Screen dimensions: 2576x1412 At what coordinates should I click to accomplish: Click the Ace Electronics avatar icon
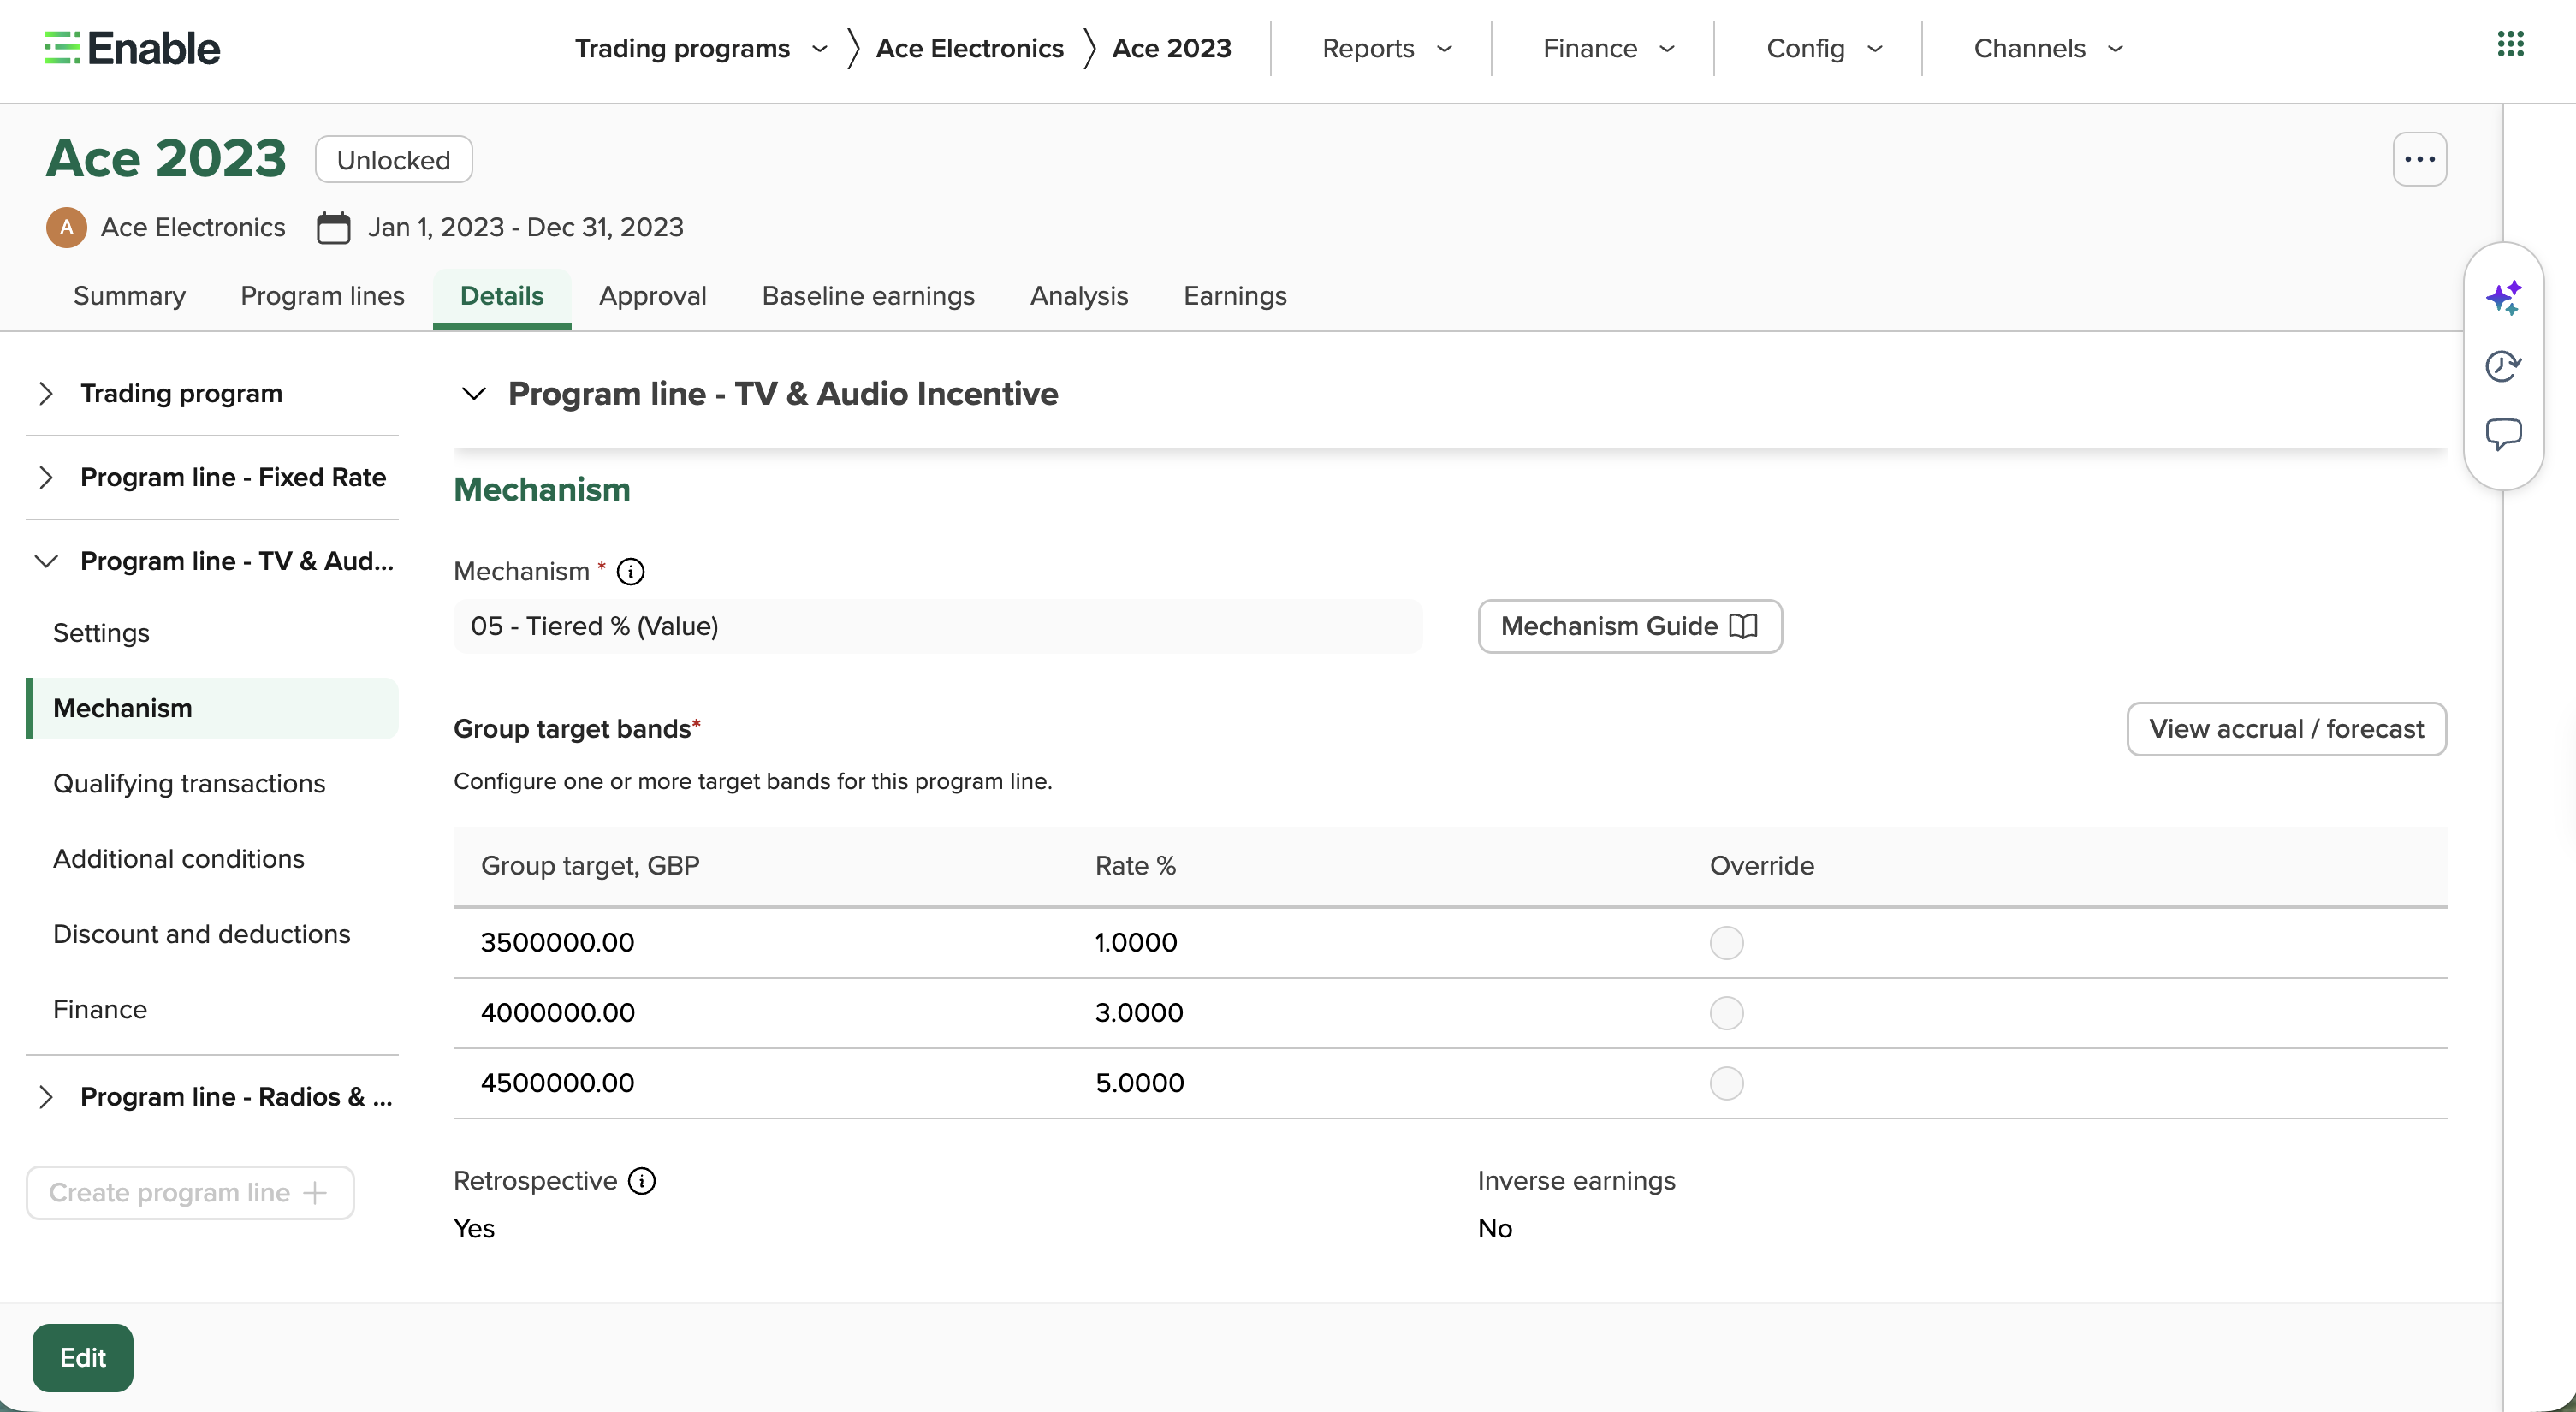pyautogui.click(x=66, y=228)
